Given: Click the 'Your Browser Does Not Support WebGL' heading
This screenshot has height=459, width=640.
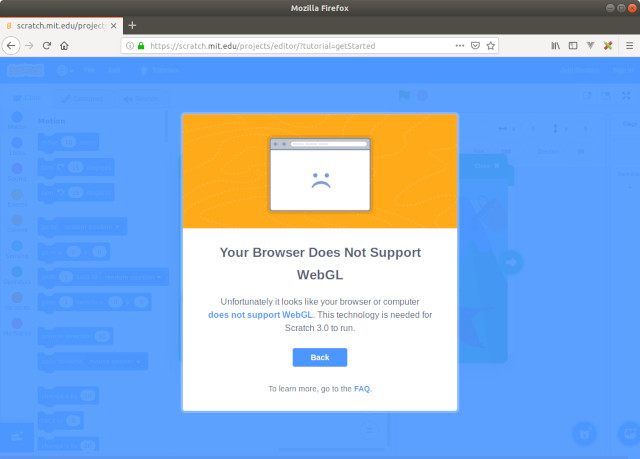Looking at the screenshot, I should [320, 263].
